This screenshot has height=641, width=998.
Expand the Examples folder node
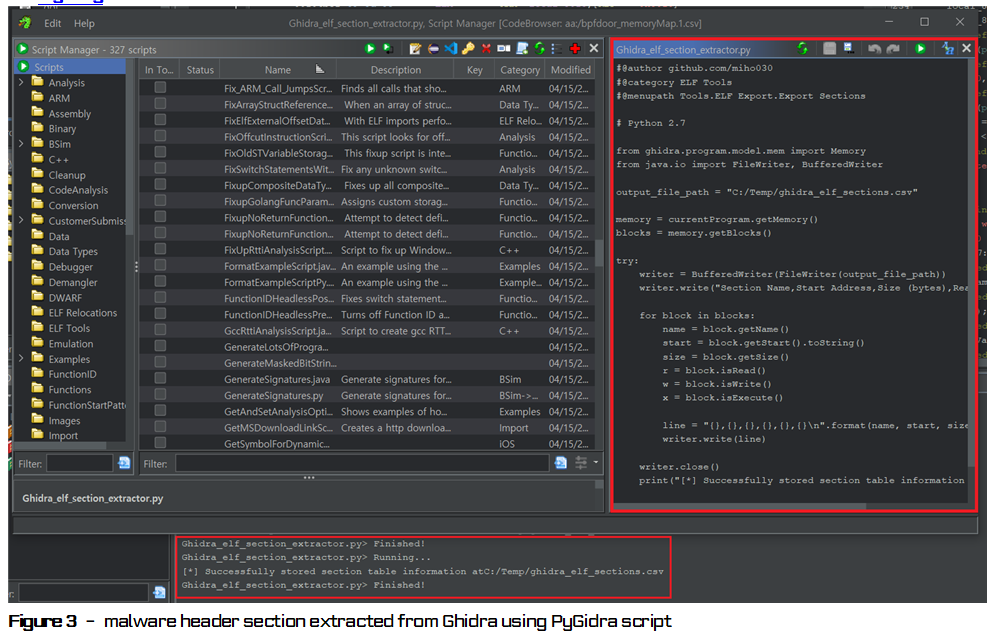click(21, 358)
